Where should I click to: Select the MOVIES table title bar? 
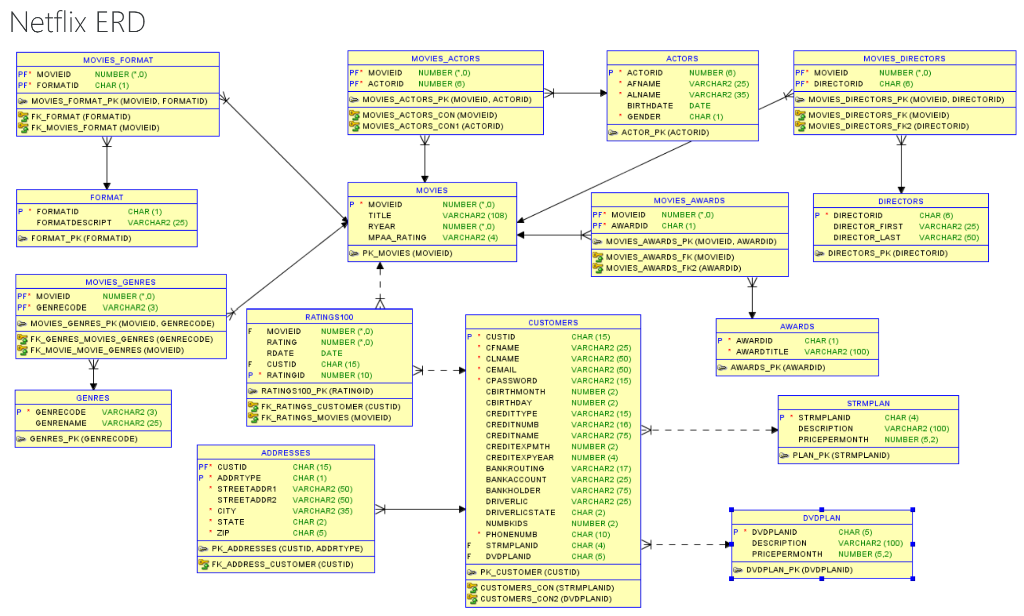pos(432,190)
